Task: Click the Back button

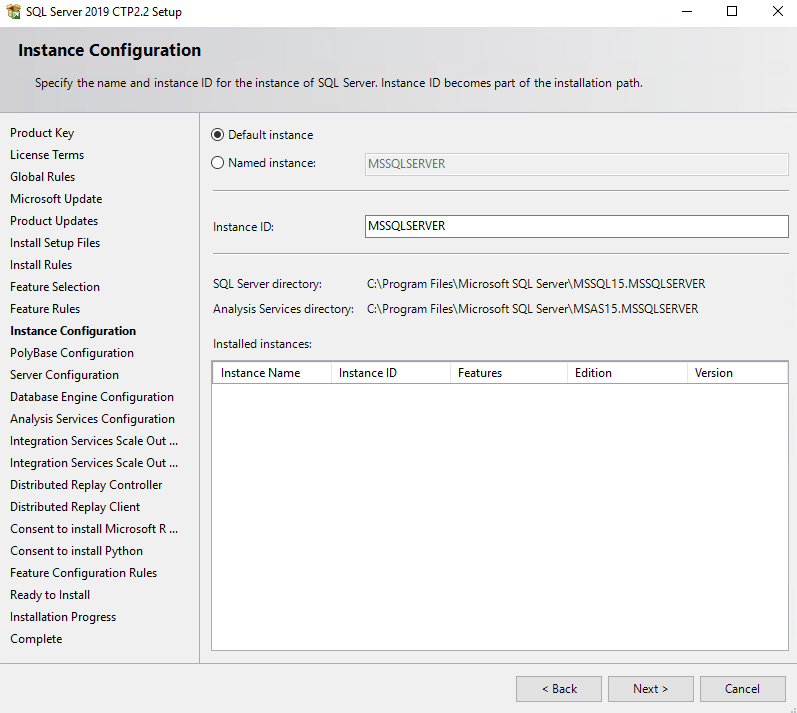Action: coord(559,689)
